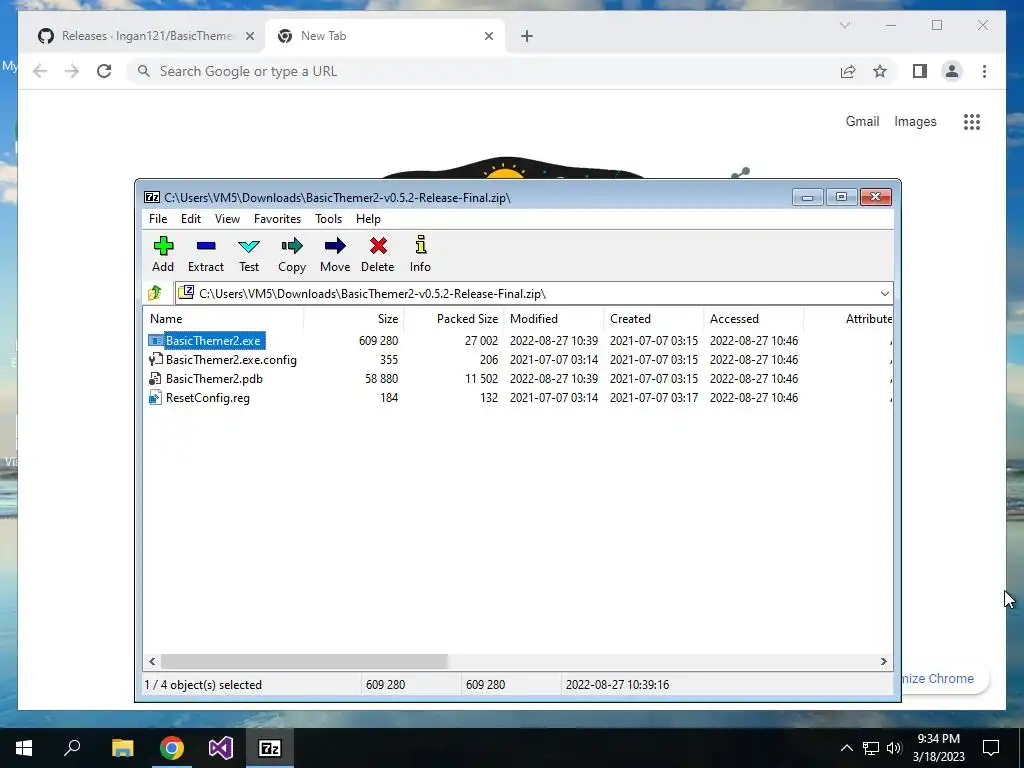Open the File menu in 7-Zip
The image size is (1024, 768).
pyautogui.click(x=158, y=219)
